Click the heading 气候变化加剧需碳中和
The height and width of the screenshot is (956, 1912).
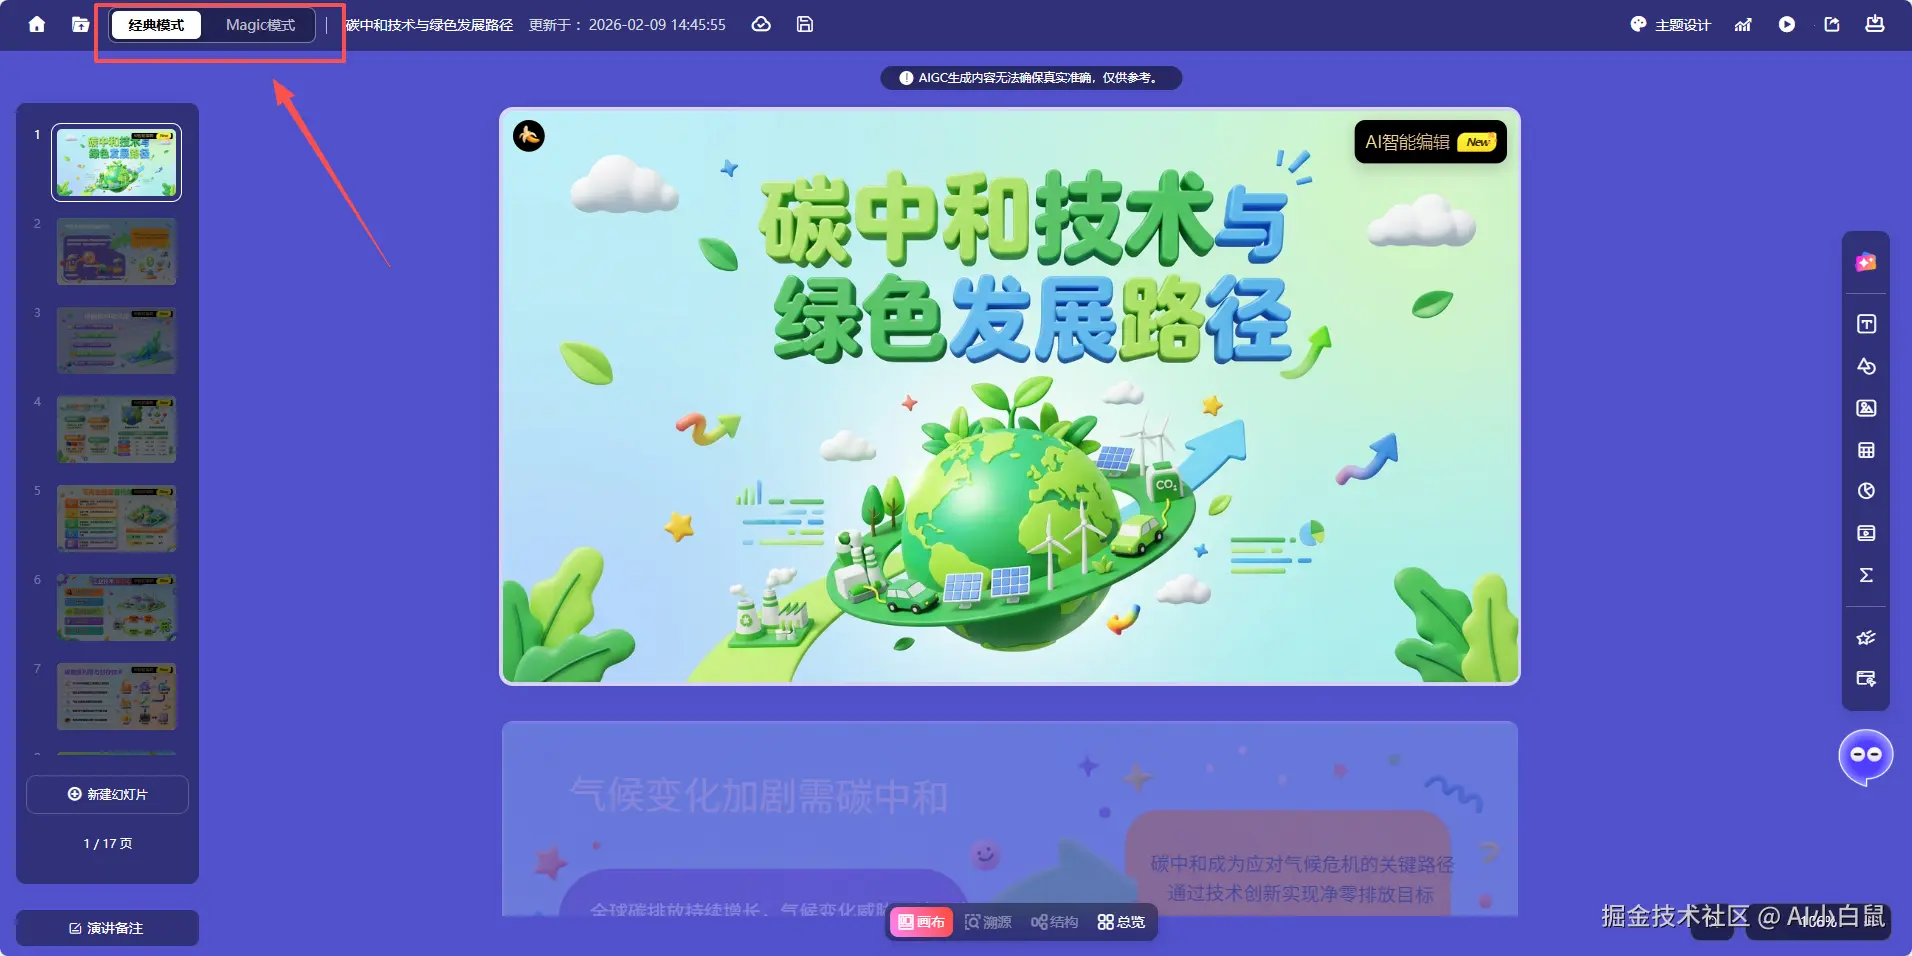tap(758, 797)
